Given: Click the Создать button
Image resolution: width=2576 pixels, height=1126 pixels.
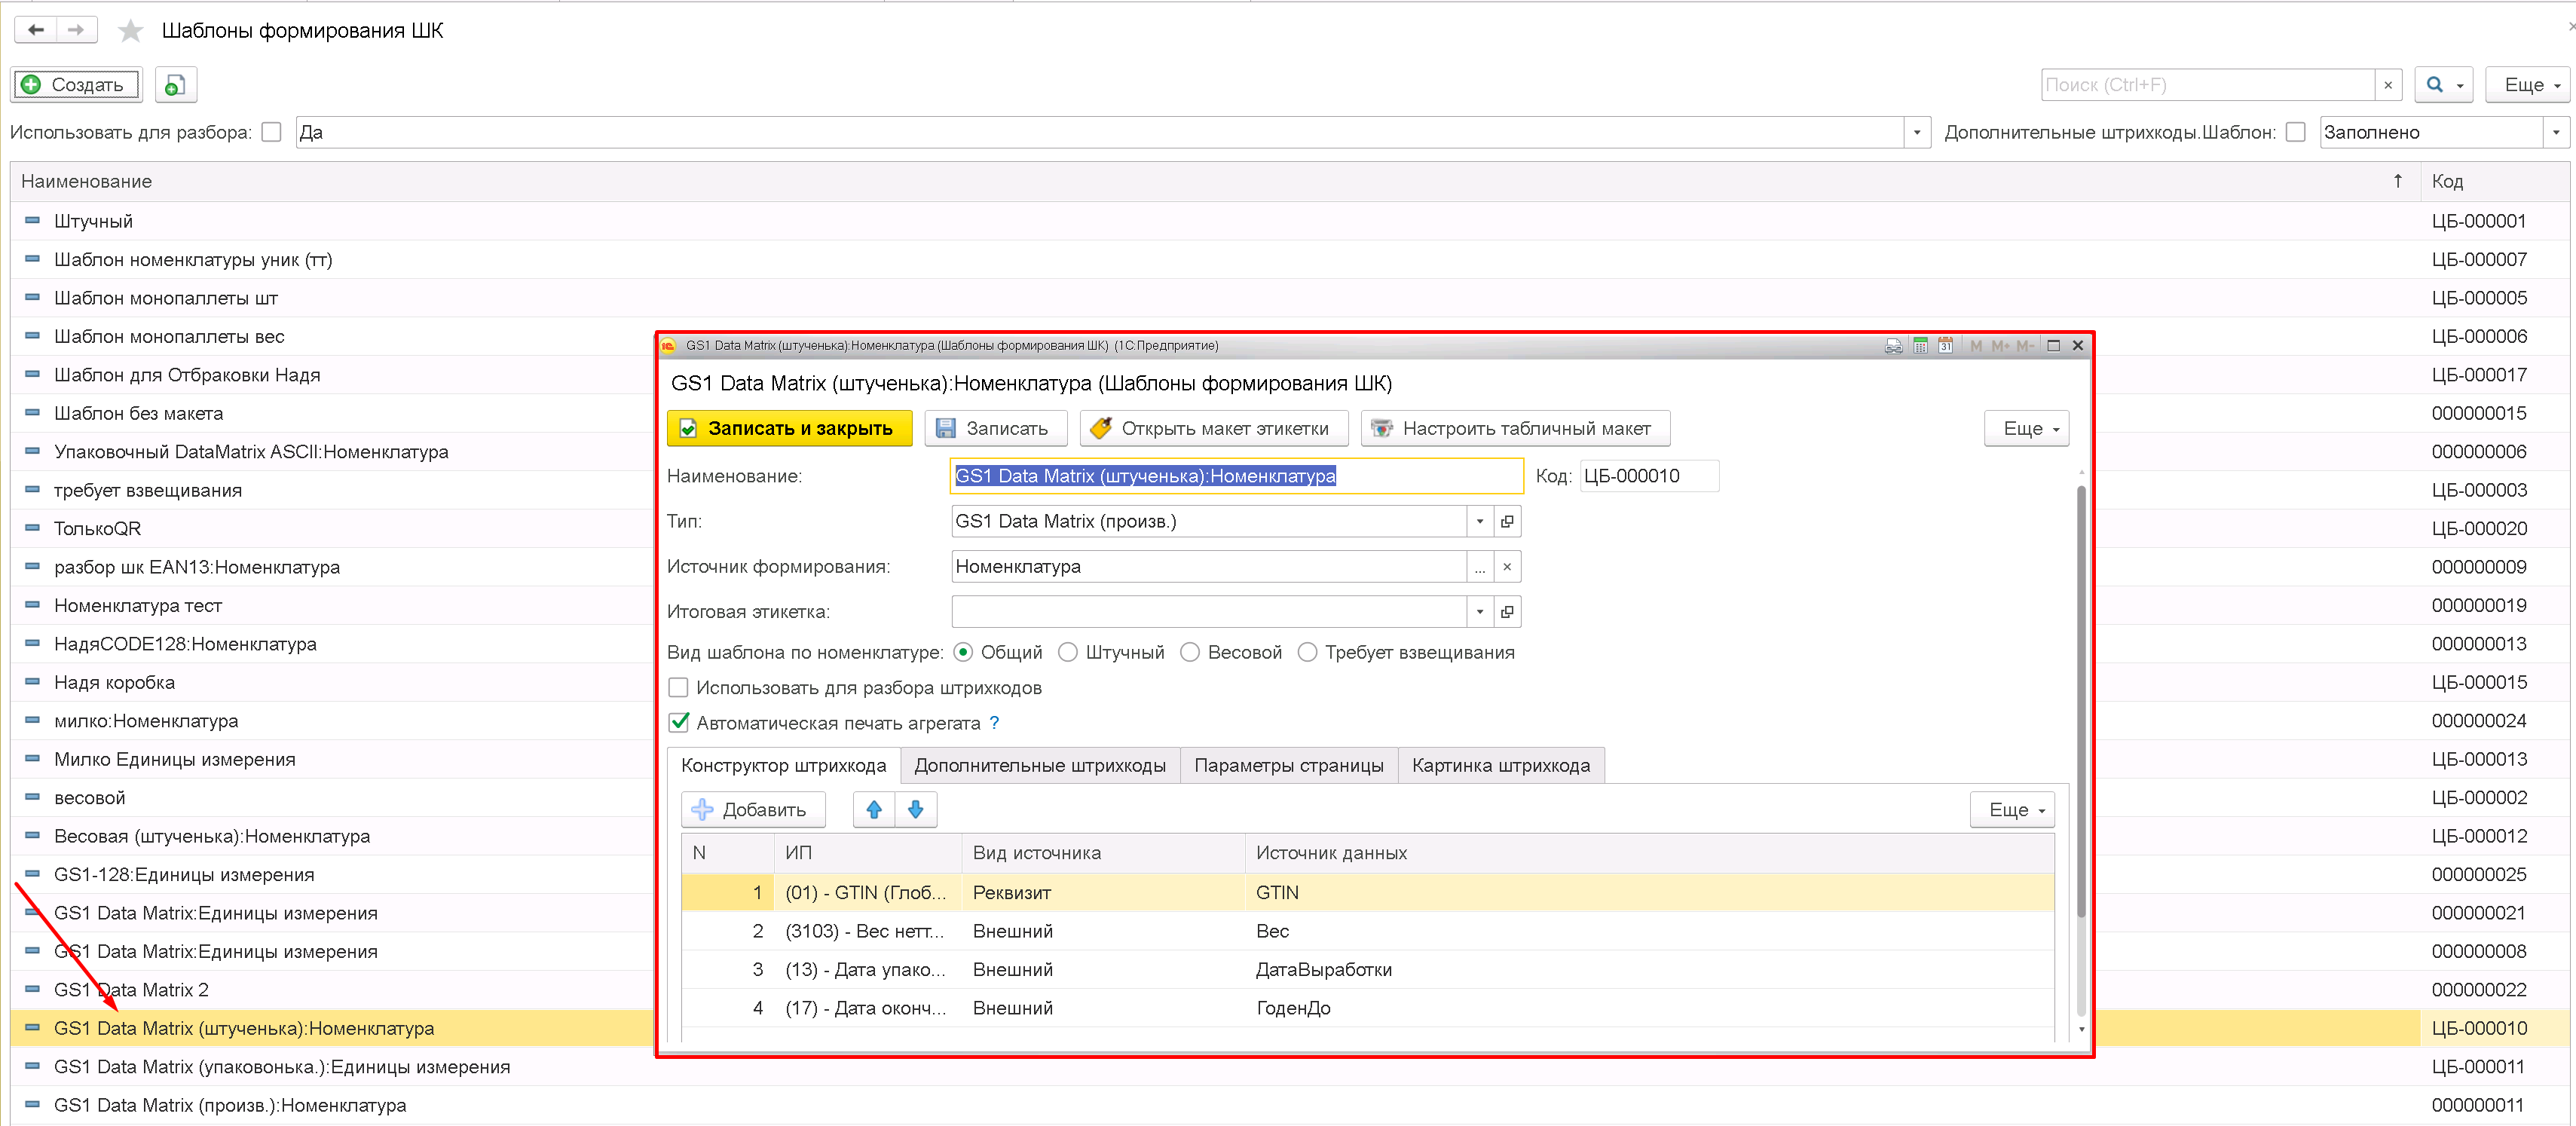Looking at the screenshot, I should [77, 85].
